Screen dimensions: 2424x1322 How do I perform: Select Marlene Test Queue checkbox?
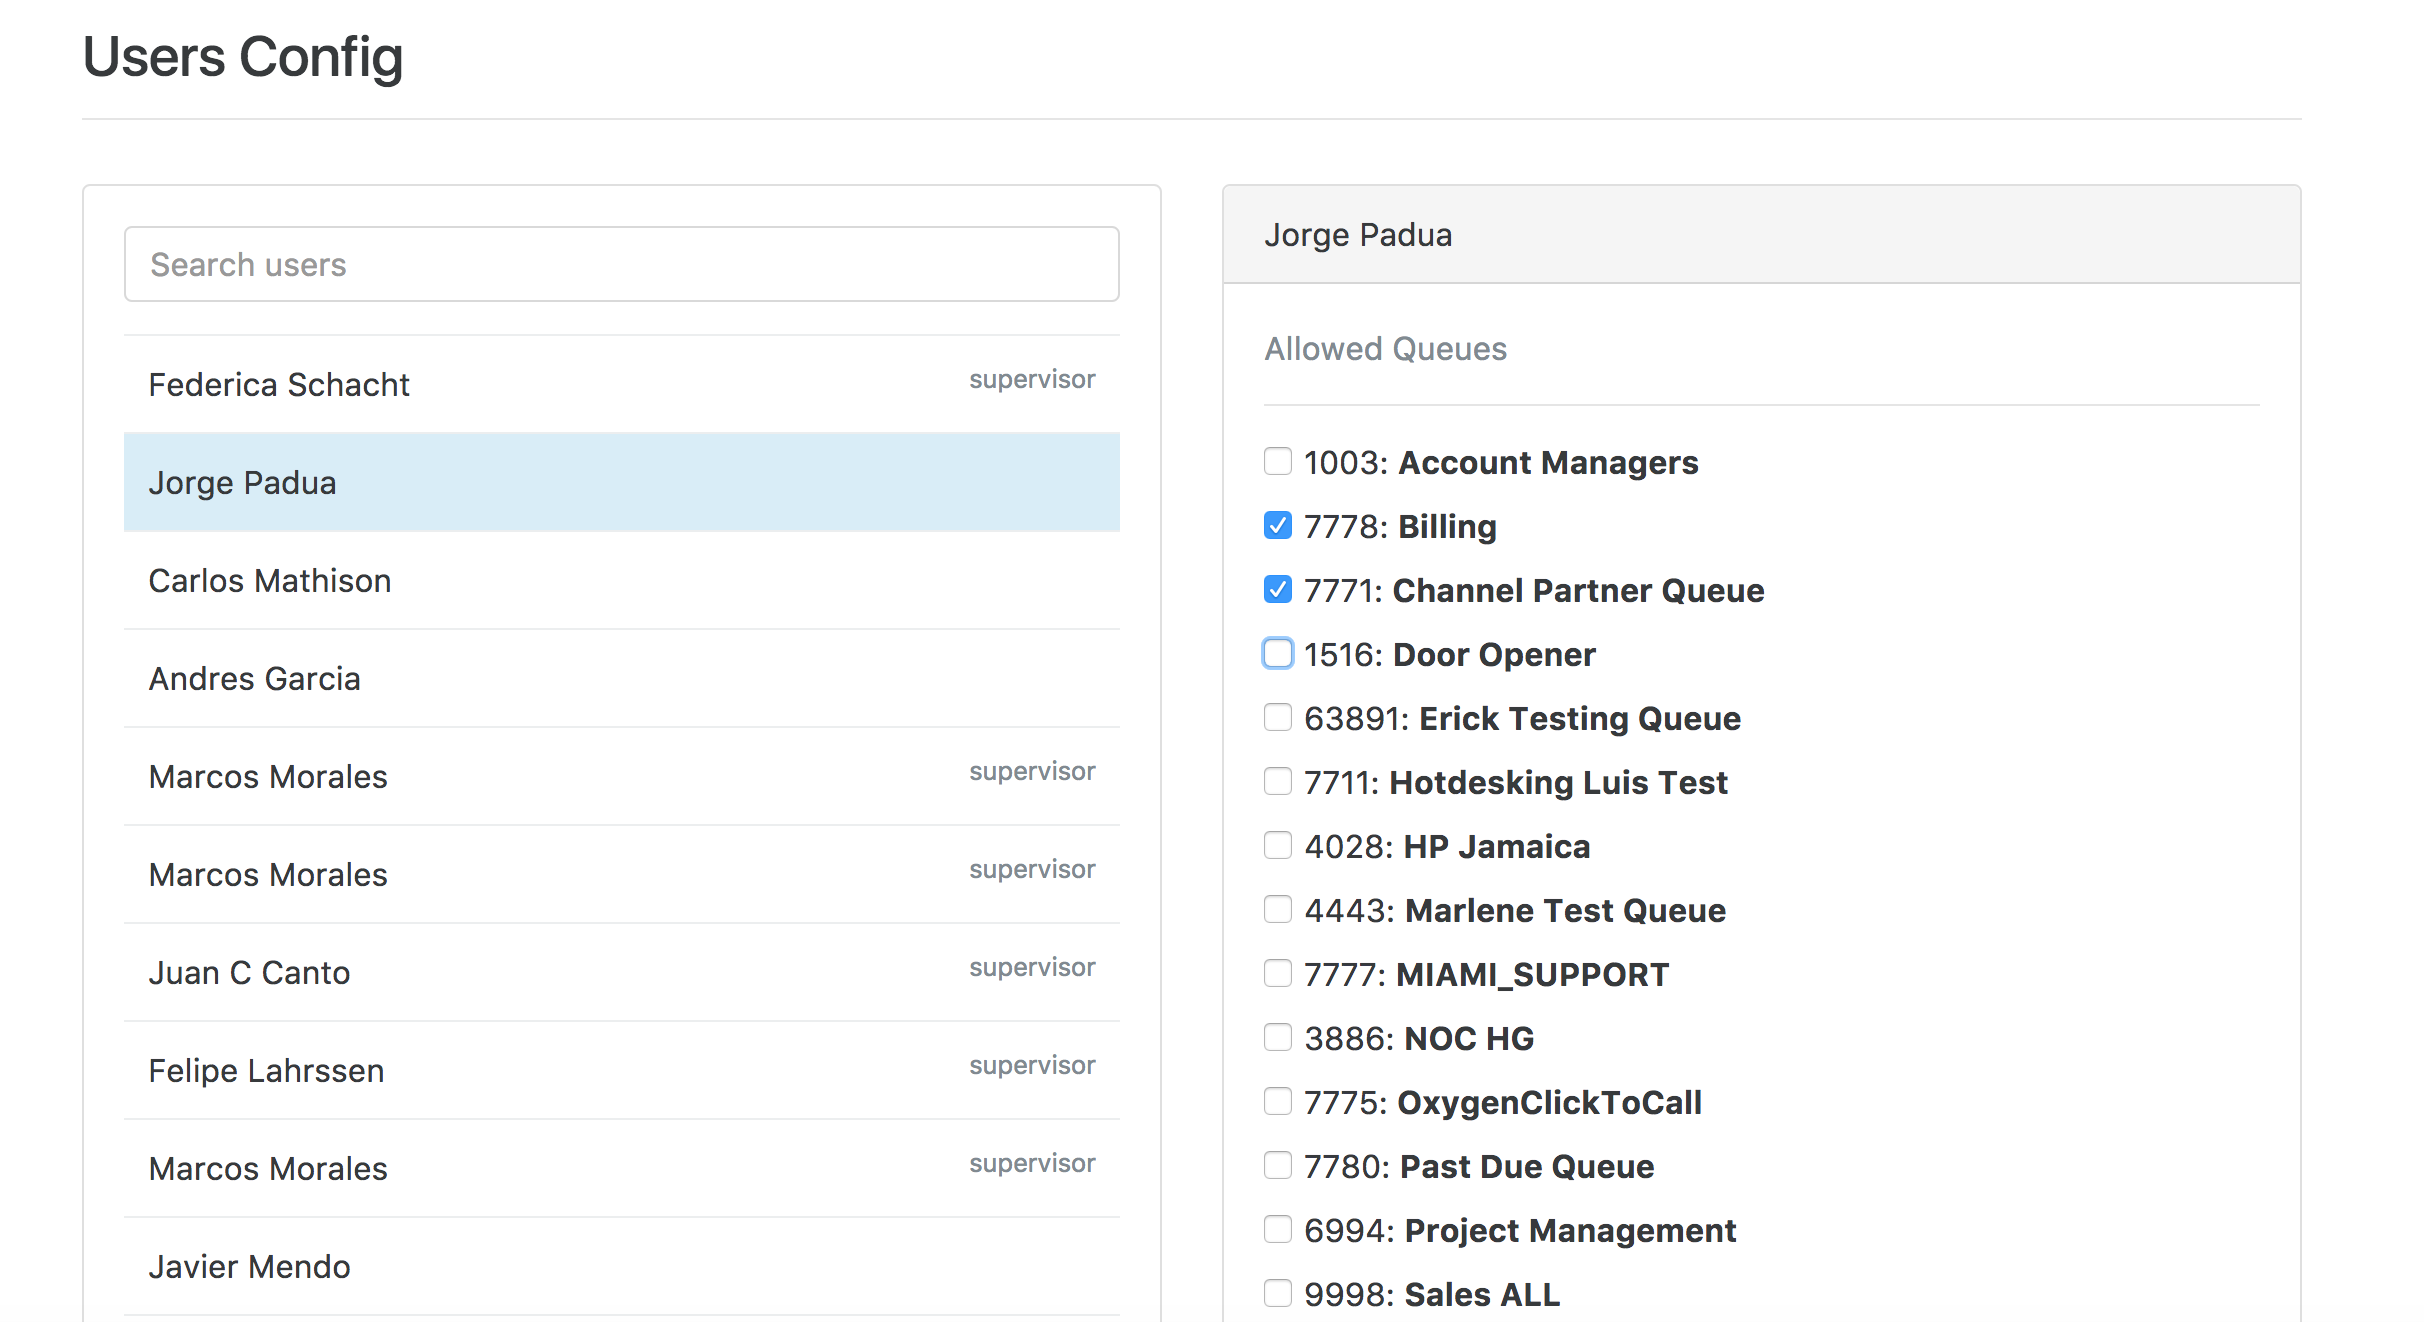click(1277, 910)
